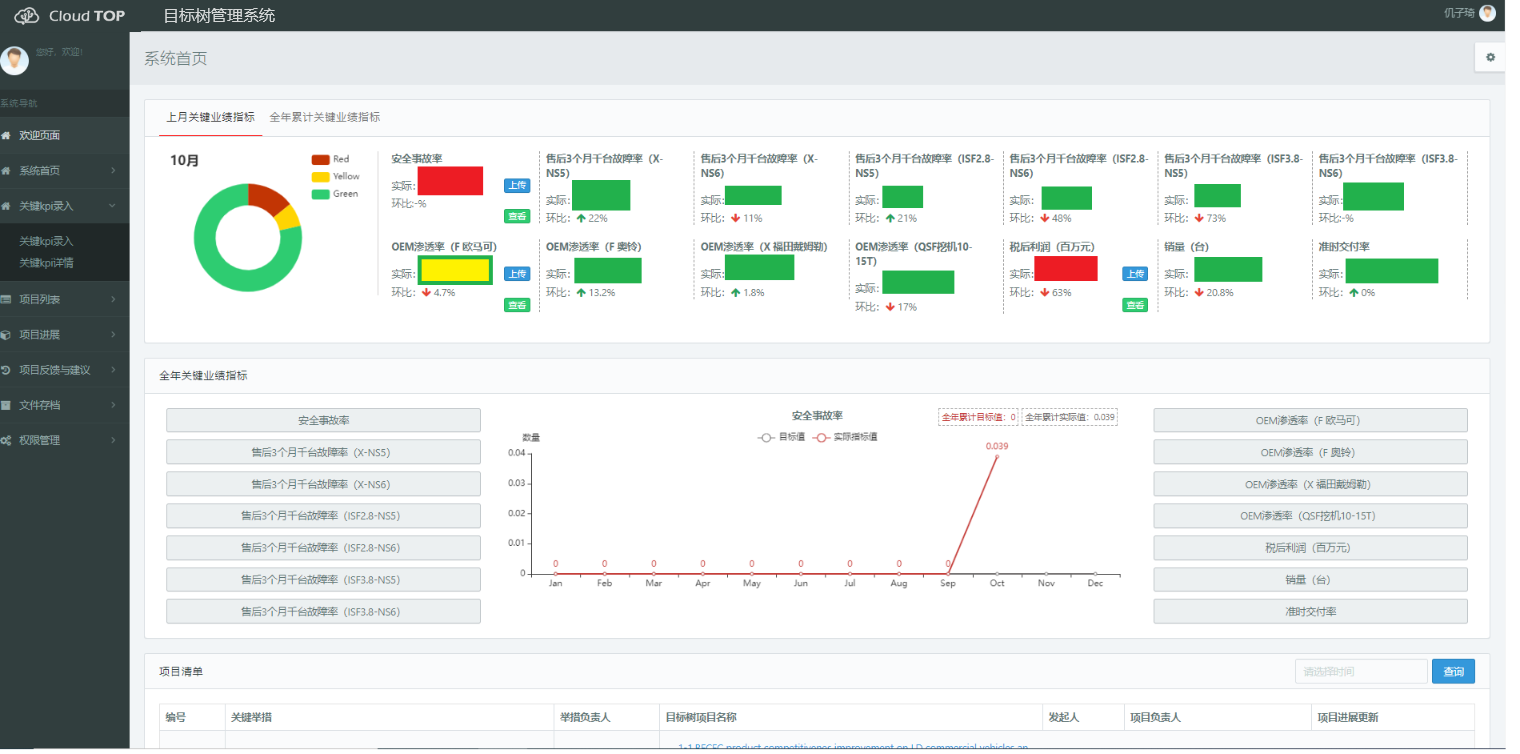Screen dimensions: 1520x754
Task: Click the red down arrow showing 17%
Action: click(890, 307)
